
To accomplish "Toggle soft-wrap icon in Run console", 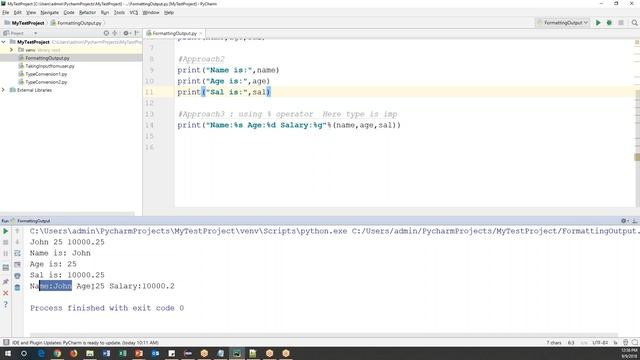I will (17, 253).
